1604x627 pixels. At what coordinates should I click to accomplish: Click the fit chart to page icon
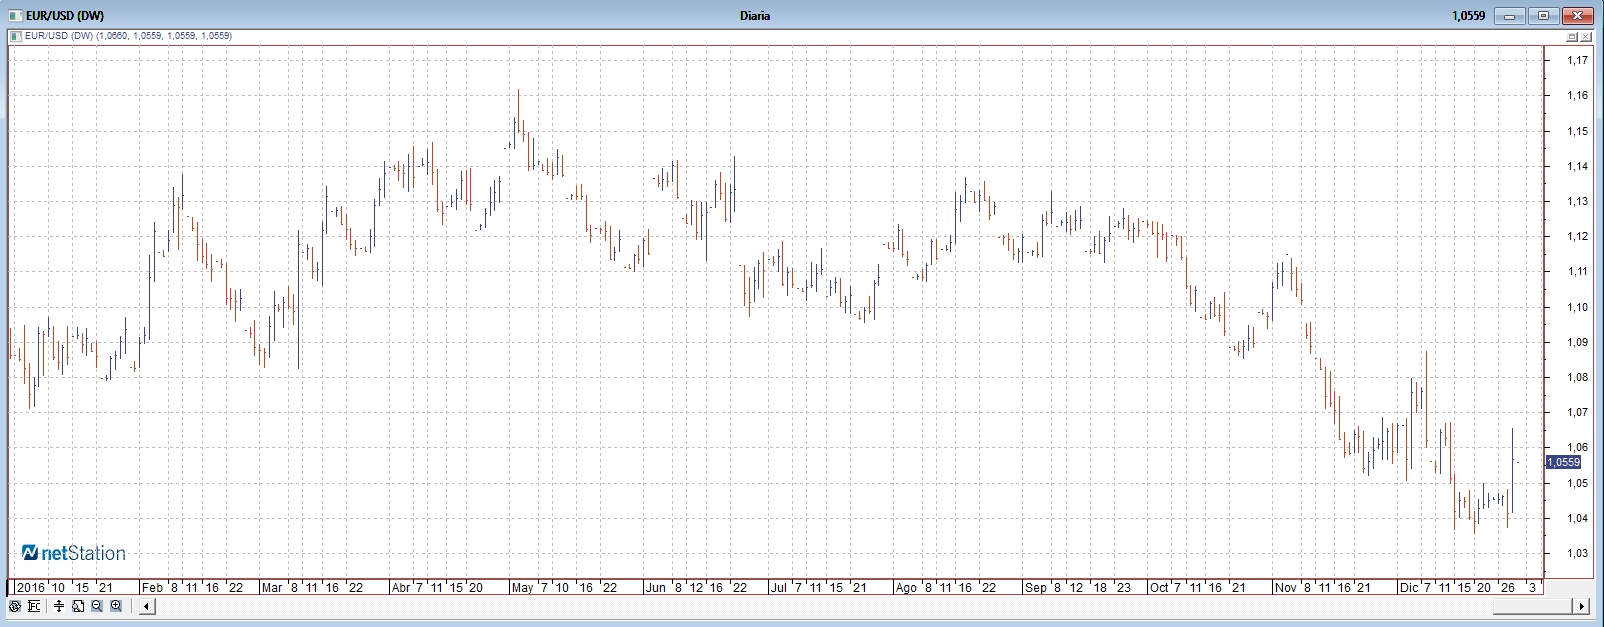click(78, 606)
